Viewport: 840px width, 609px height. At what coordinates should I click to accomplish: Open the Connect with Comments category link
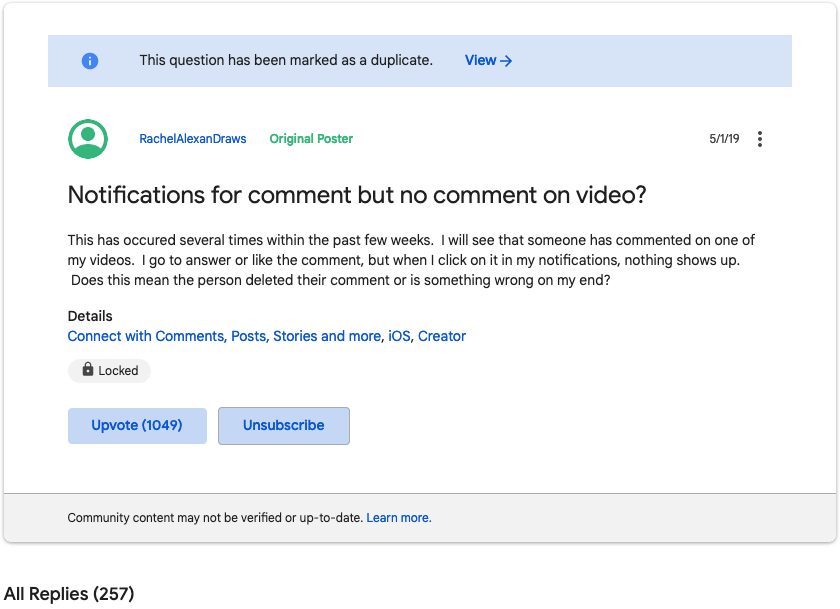point(145,336)
